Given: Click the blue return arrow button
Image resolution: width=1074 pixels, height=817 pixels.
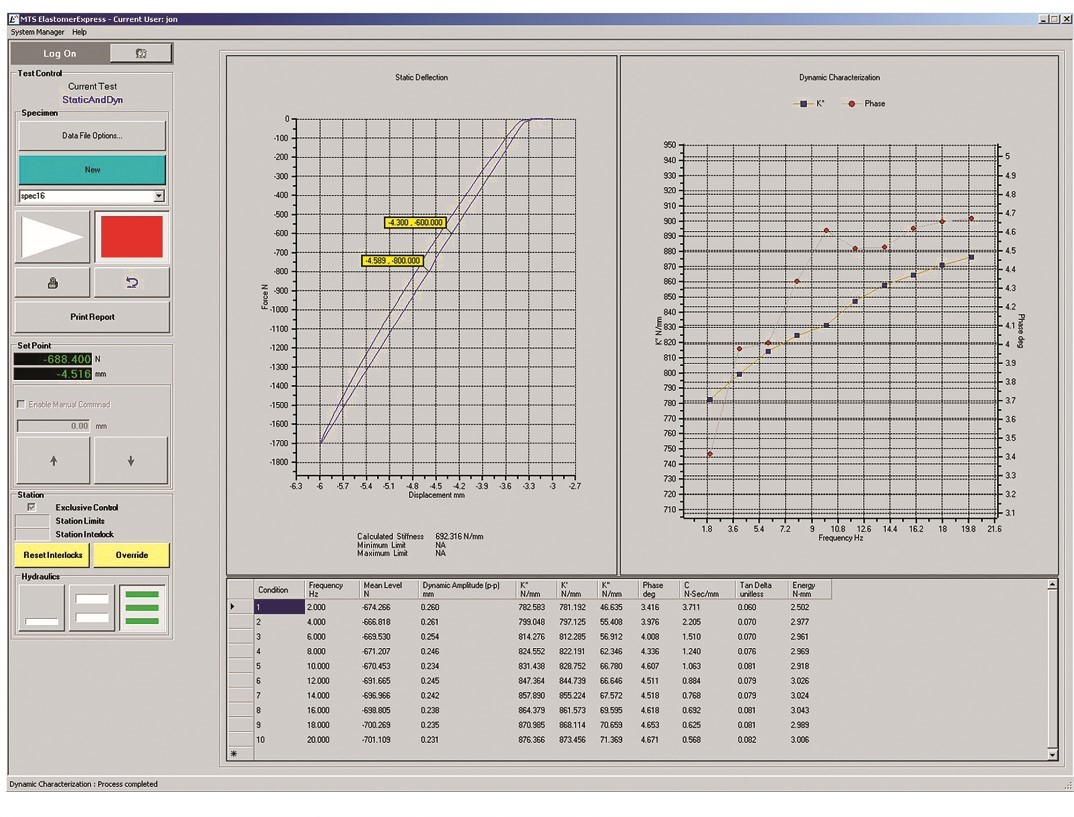Looking at the screenshot, I should pyautogui.click(x=131, y=283).
